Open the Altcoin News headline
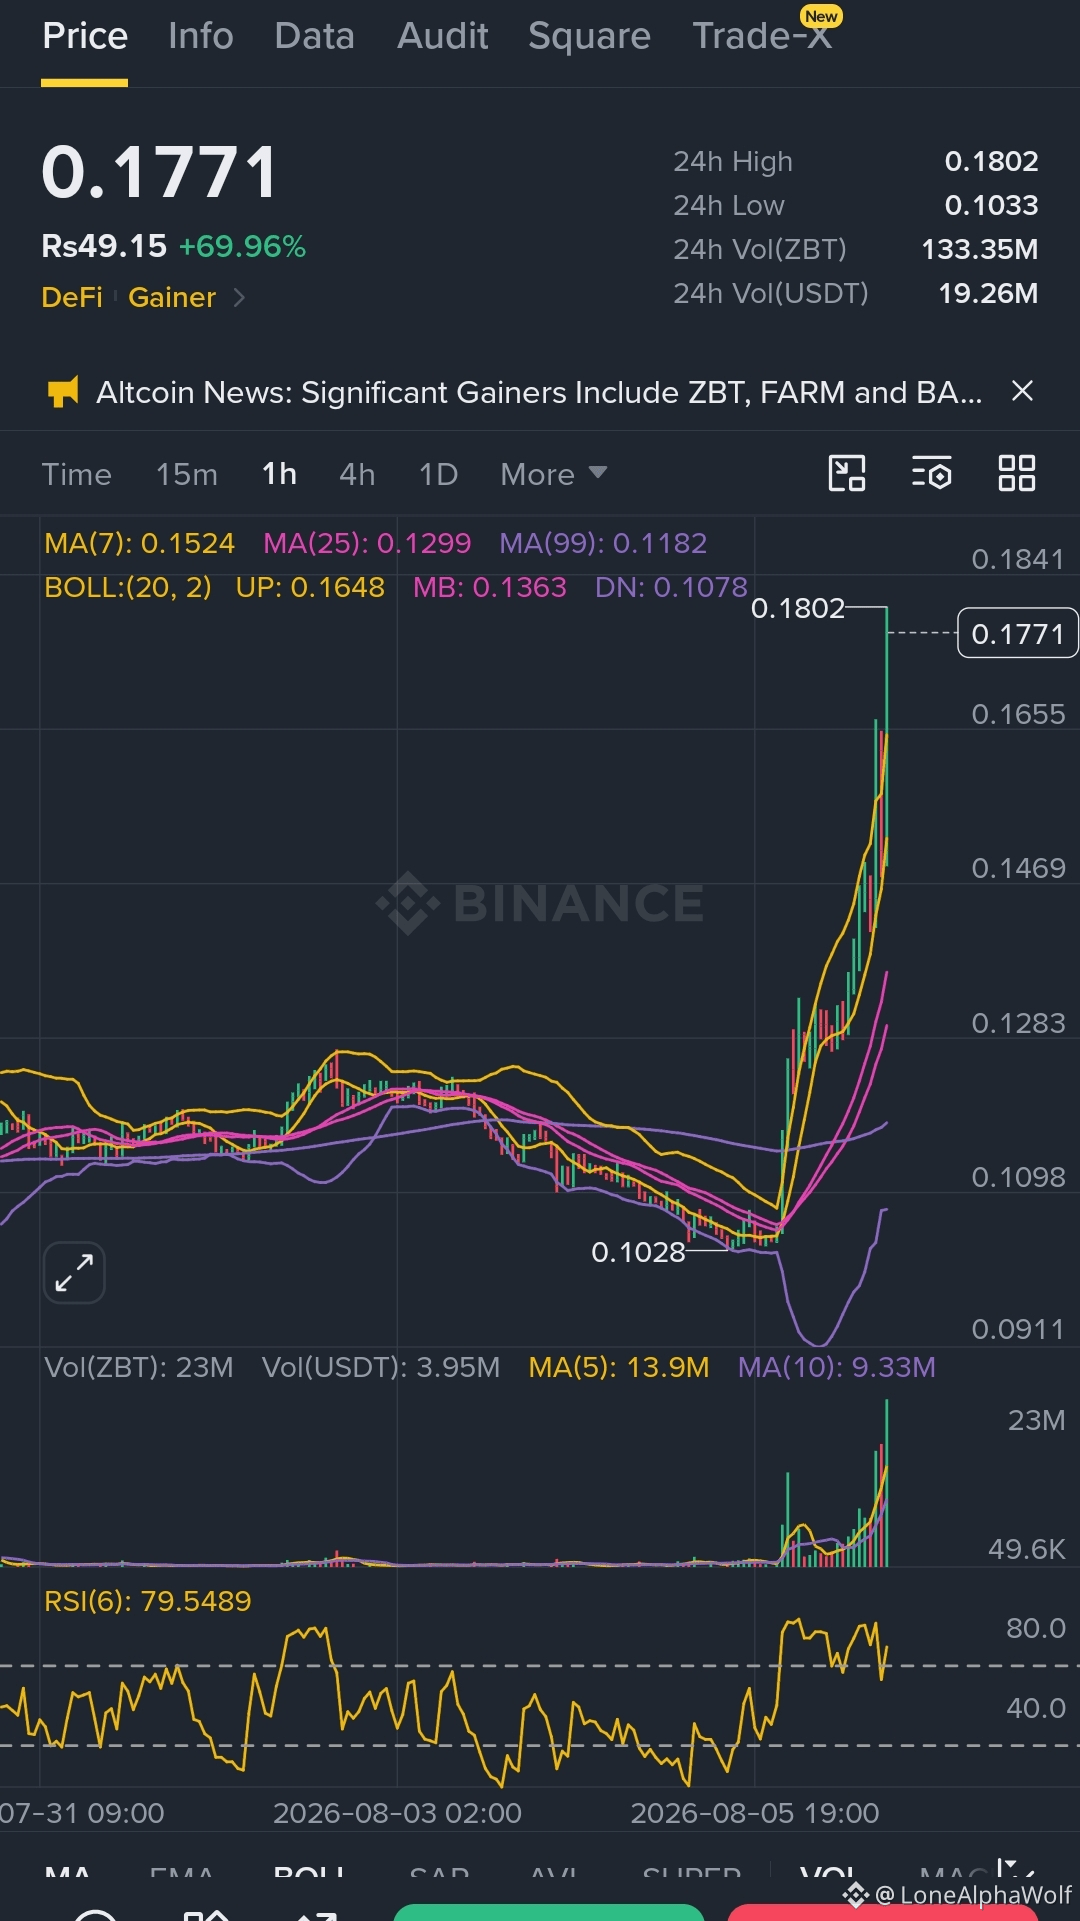 pos(539,392)
